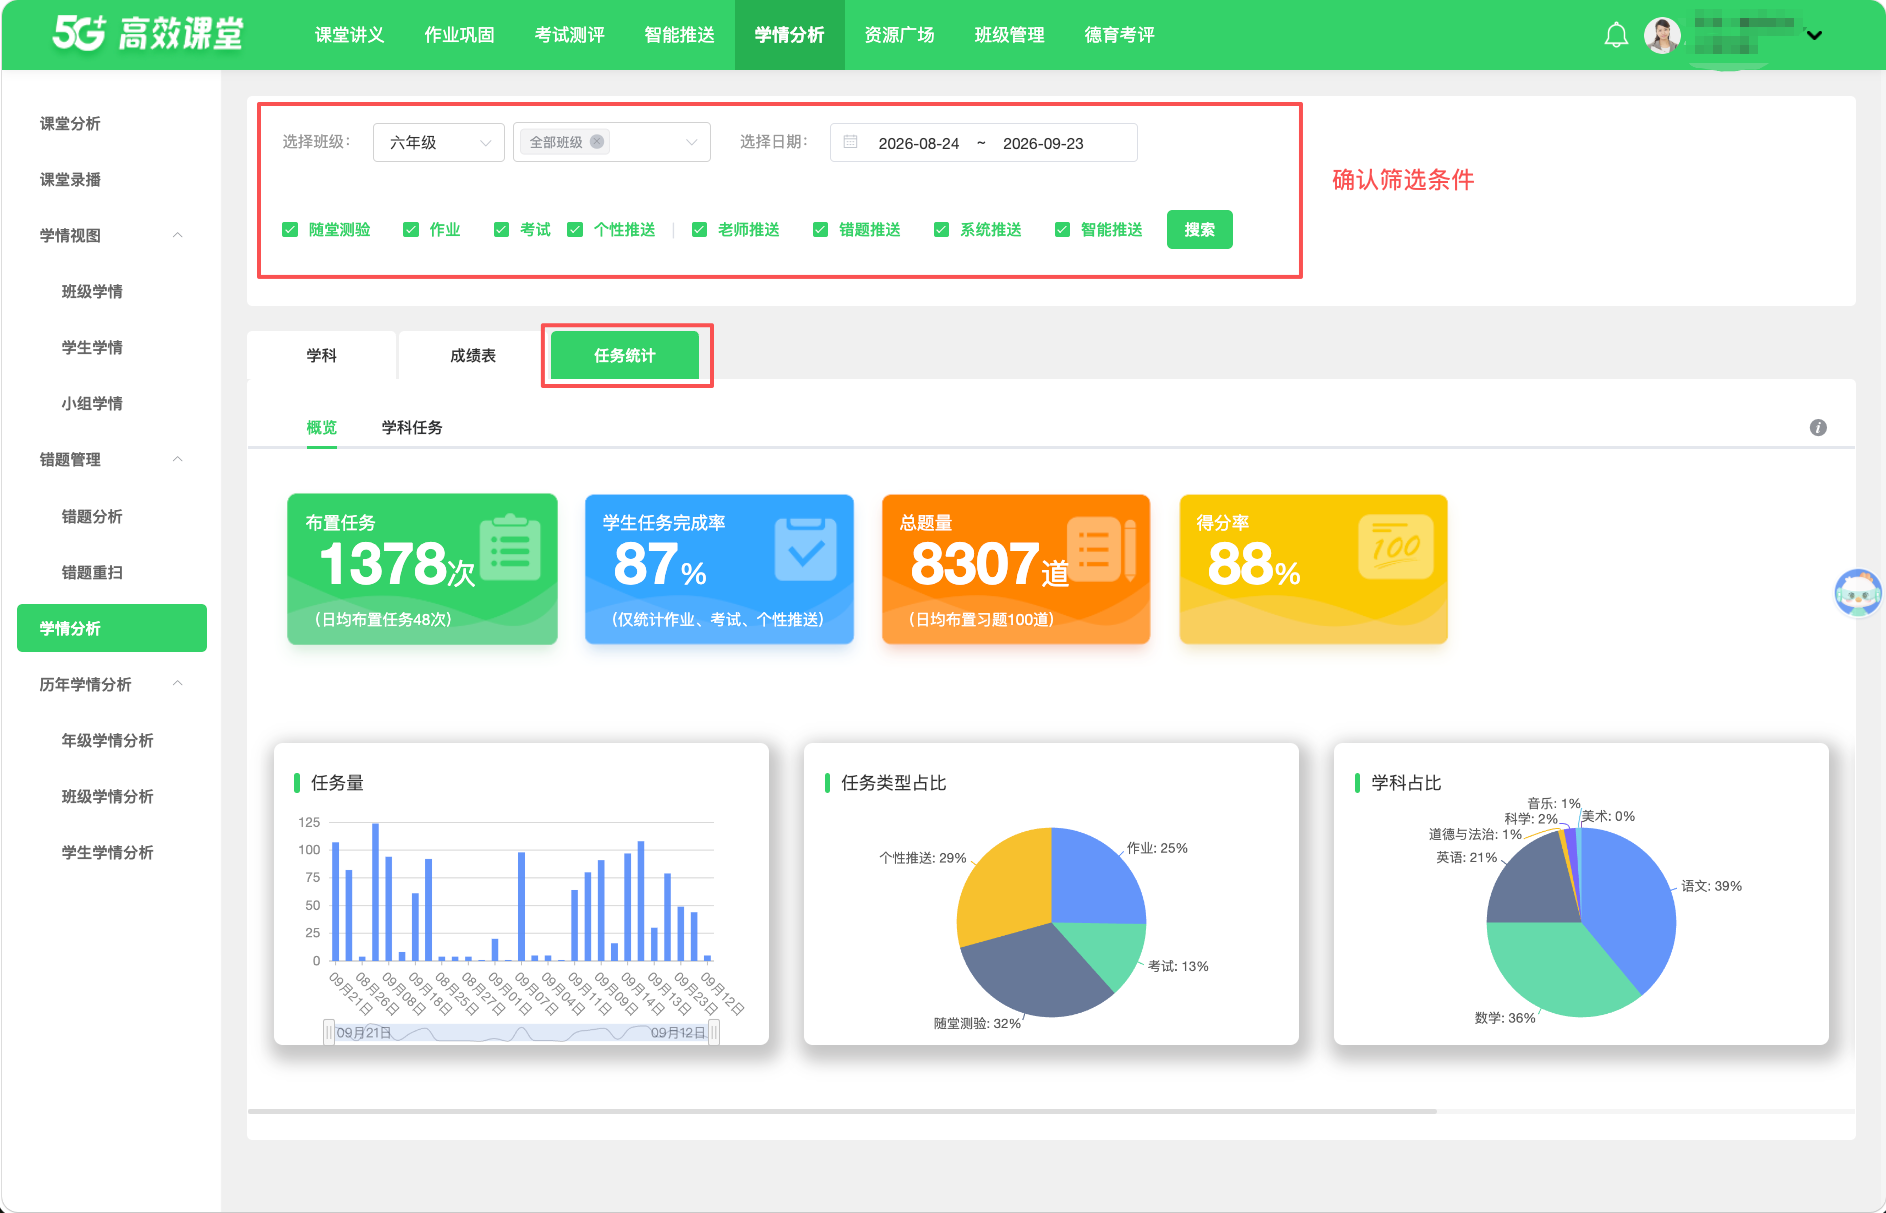This screenshot has width=1886, height=1213.
Task: Toggle the 个性推送 checkbox
Action: 575,230
